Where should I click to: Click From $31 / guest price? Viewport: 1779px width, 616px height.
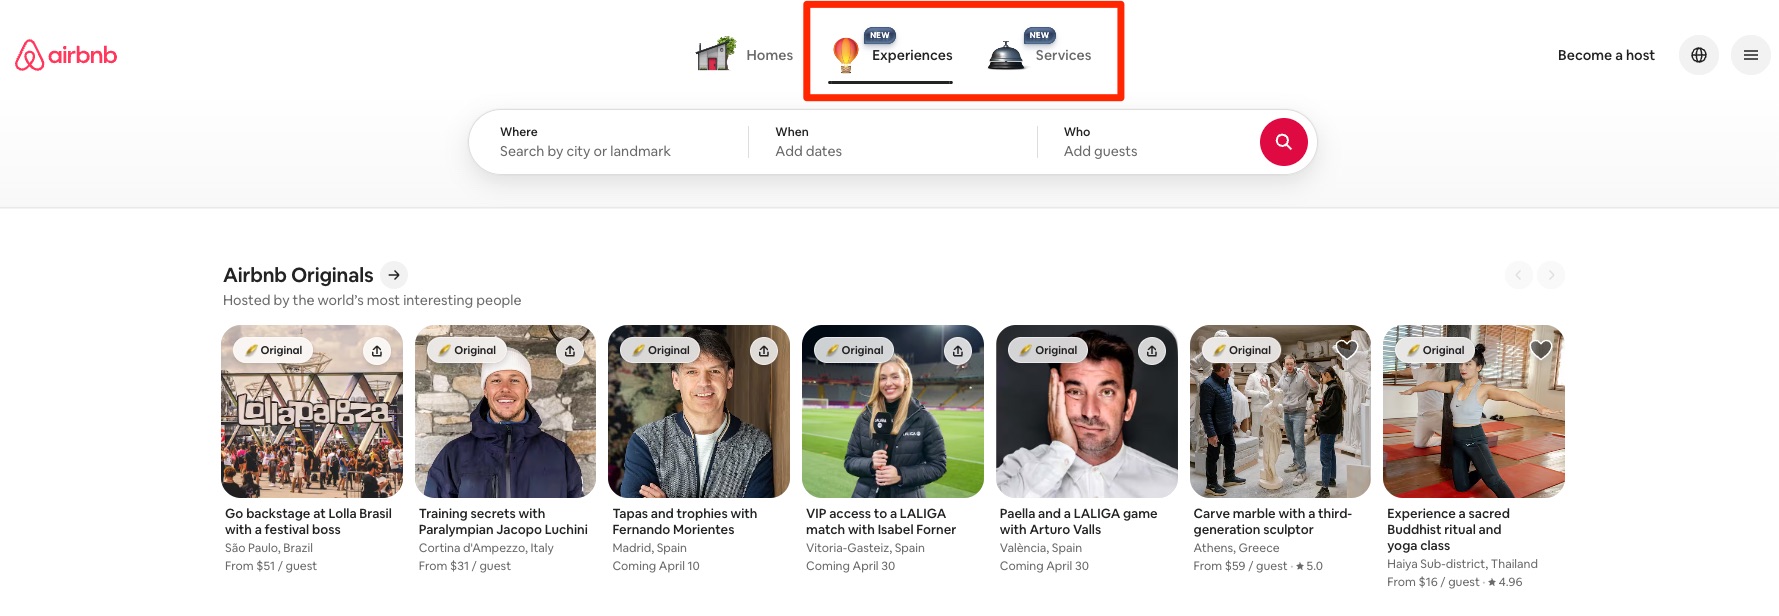click(465, 566)
